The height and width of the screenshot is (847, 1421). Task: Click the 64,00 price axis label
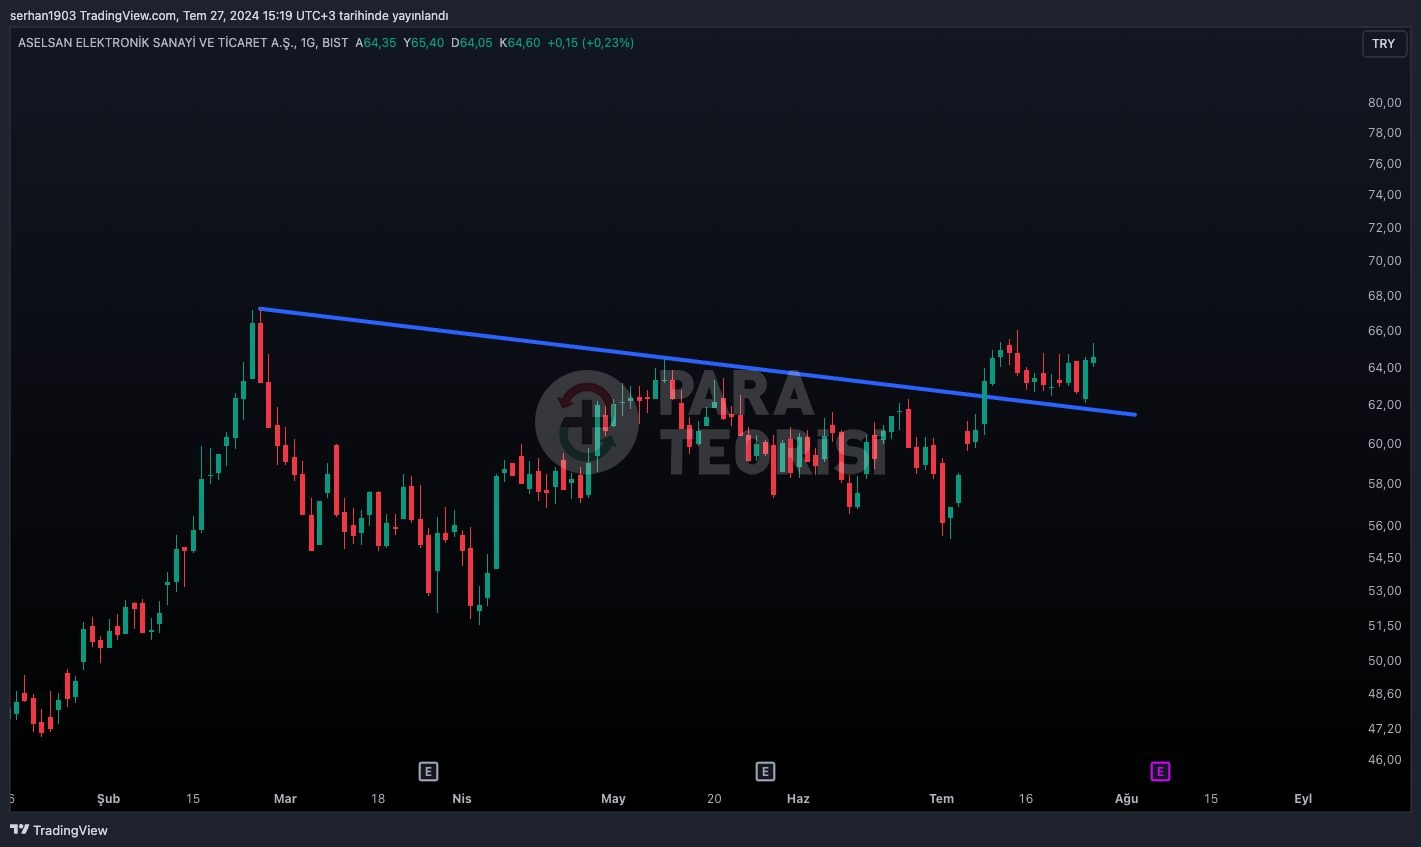click(1384, 368)
